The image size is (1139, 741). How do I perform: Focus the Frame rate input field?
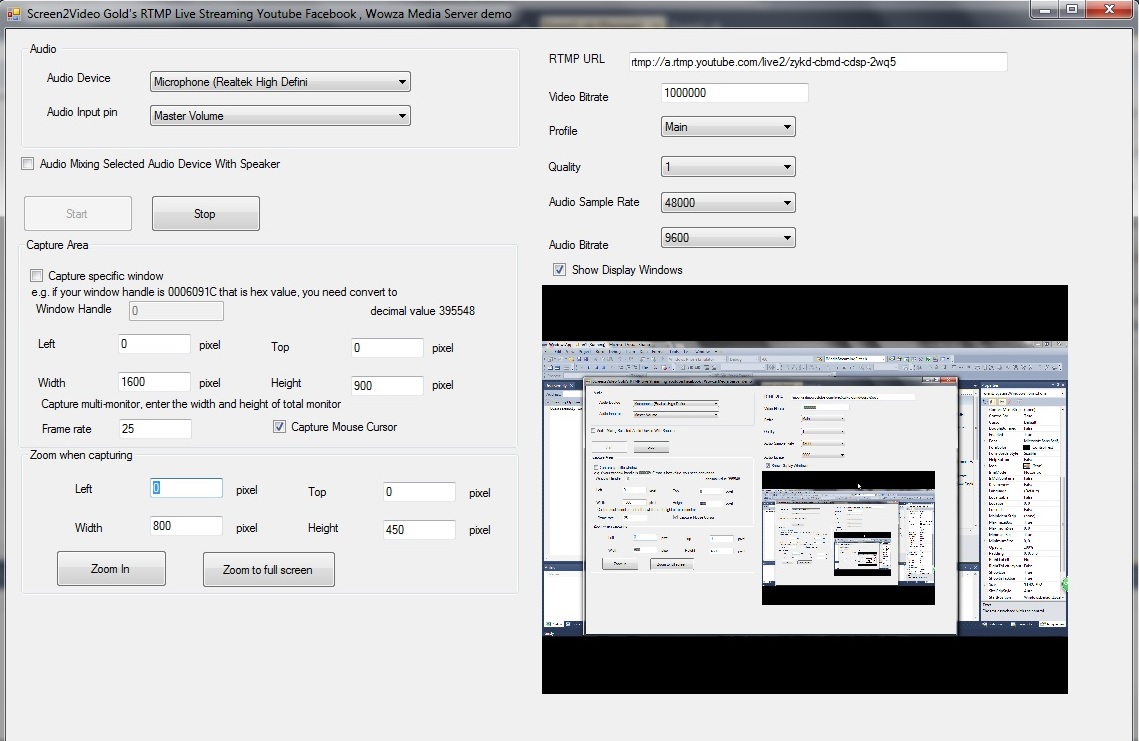coord(155,429)
